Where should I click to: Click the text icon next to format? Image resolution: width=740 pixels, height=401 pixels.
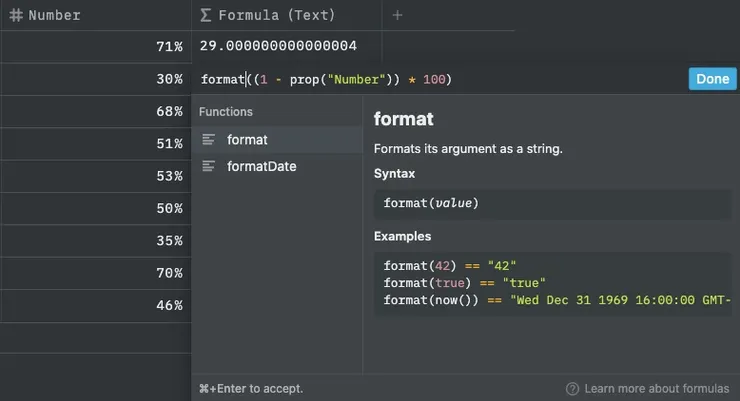209,140
